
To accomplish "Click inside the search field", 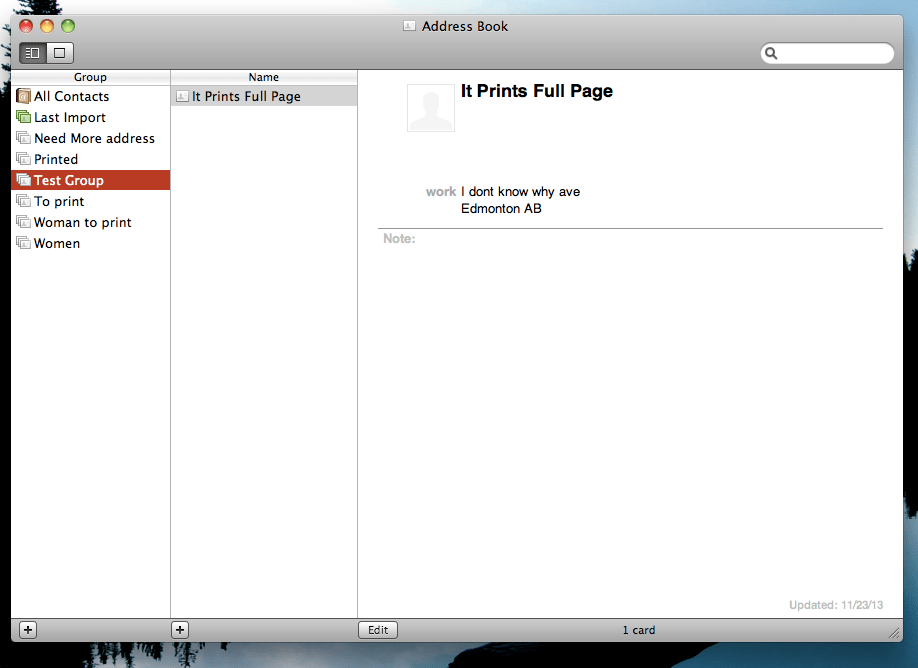I will (830, 52).
